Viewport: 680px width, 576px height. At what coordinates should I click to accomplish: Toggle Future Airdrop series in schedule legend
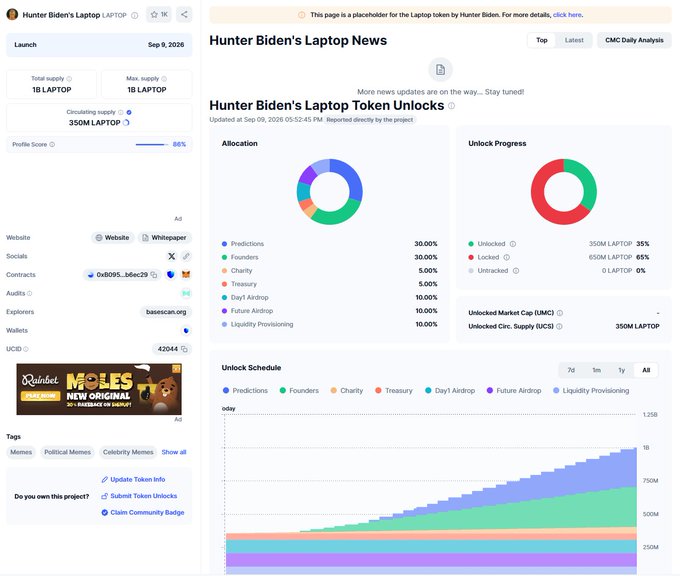(514, 390)
